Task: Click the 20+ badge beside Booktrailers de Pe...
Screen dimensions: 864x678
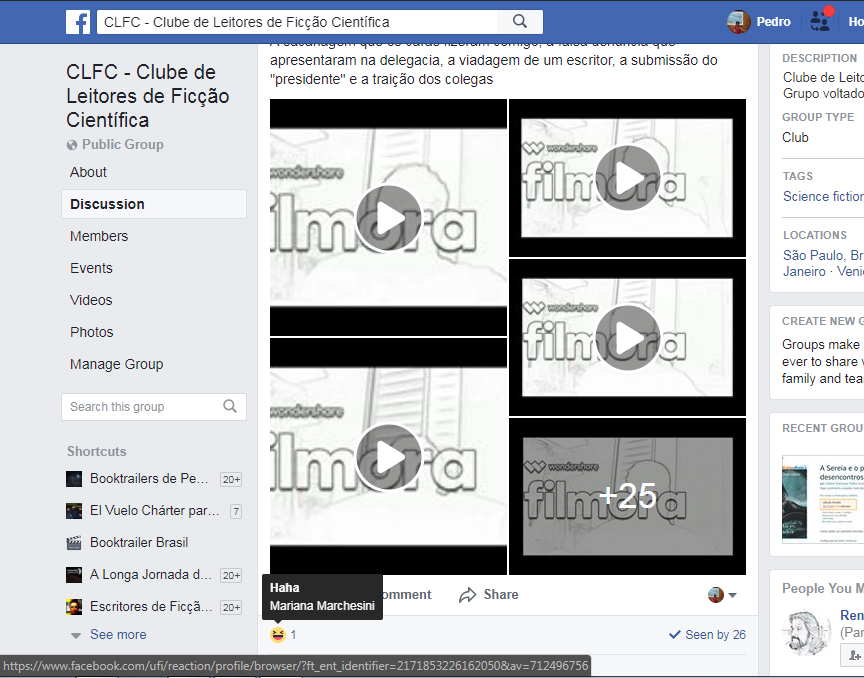Action: pyautogui.click(x=231, y=480)
